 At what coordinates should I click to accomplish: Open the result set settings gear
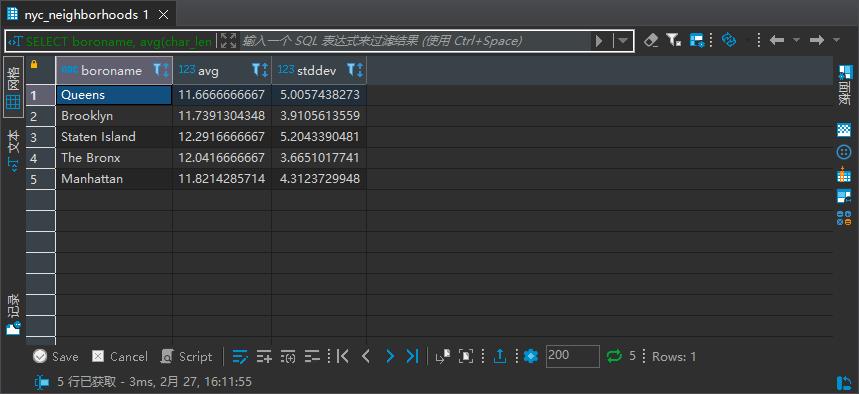click(x=530, y=357)
